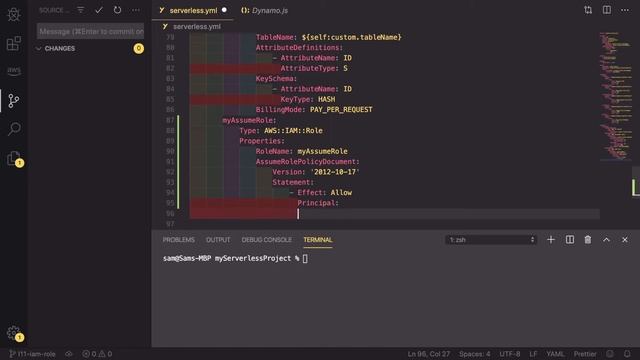Screen dimensions: 640x360
Task: Switch to the serverless.yml tab
Action: tap(193, 11)
